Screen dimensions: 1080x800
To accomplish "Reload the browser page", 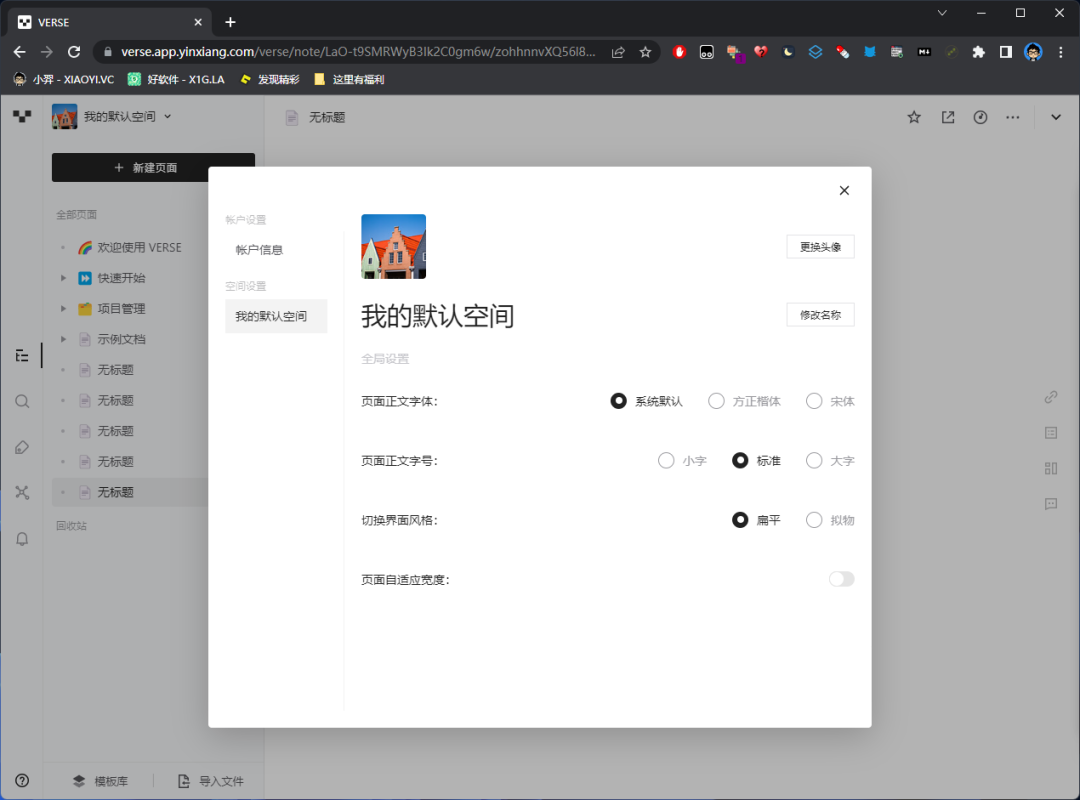I will pos(74,52).
